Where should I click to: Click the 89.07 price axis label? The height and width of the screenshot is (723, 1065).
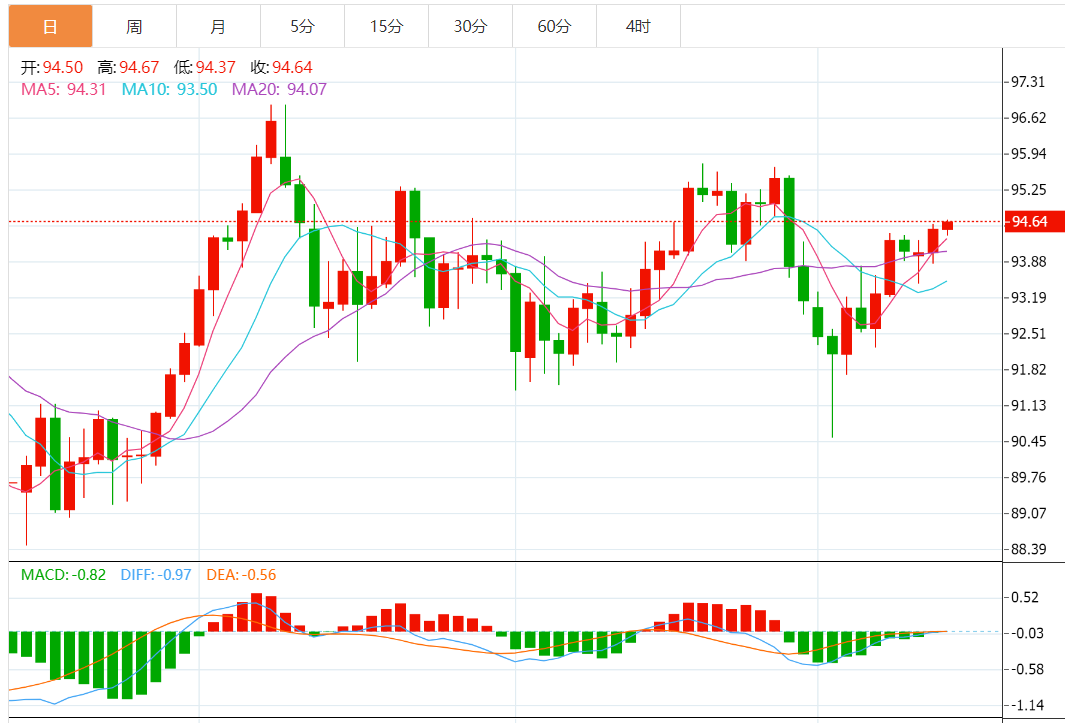point(1028,513)
